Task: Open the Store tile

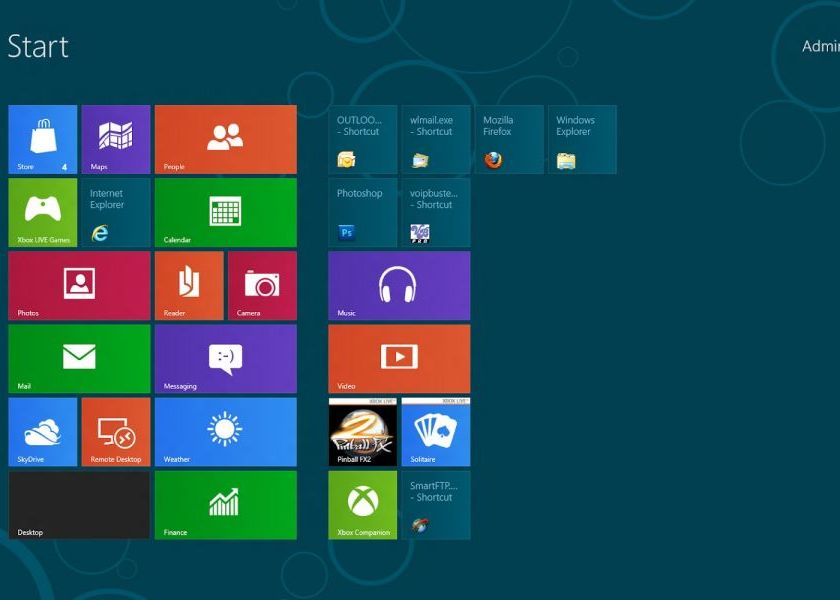Action: tap(42, 139)
